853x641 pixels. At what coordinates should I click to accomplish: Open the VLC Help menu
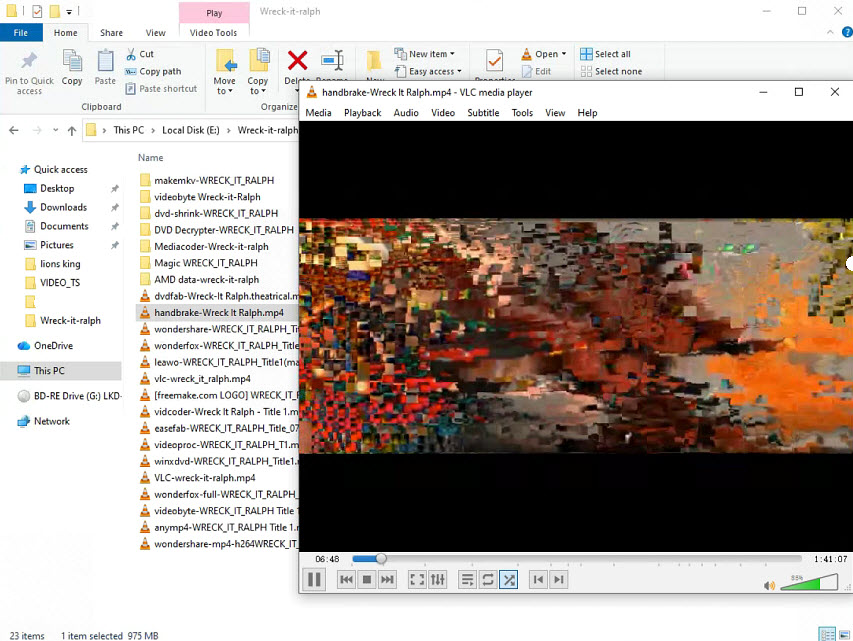click(587, 113)
